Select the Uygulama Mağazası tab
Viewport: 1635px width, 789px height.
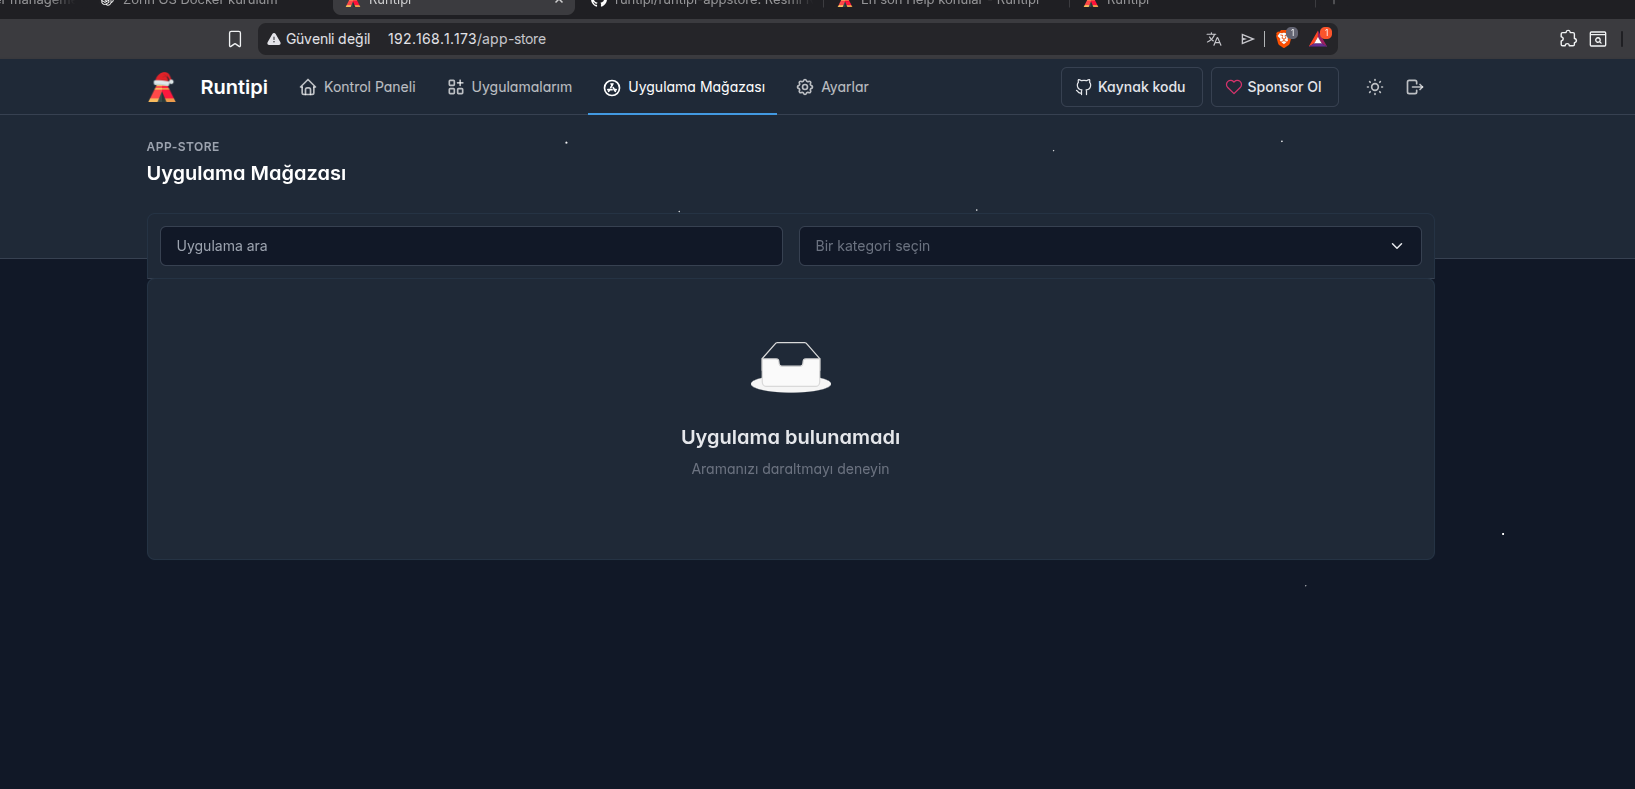[684, 87]
